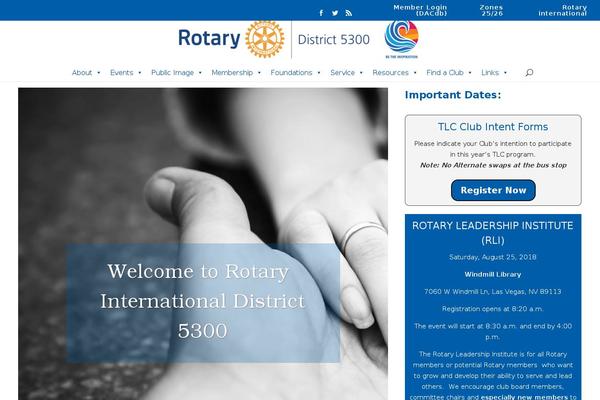Image resolution: width=600 pixels, height=400 pixels.
Task: Expand the Events menu
Action: click(126, 72)
